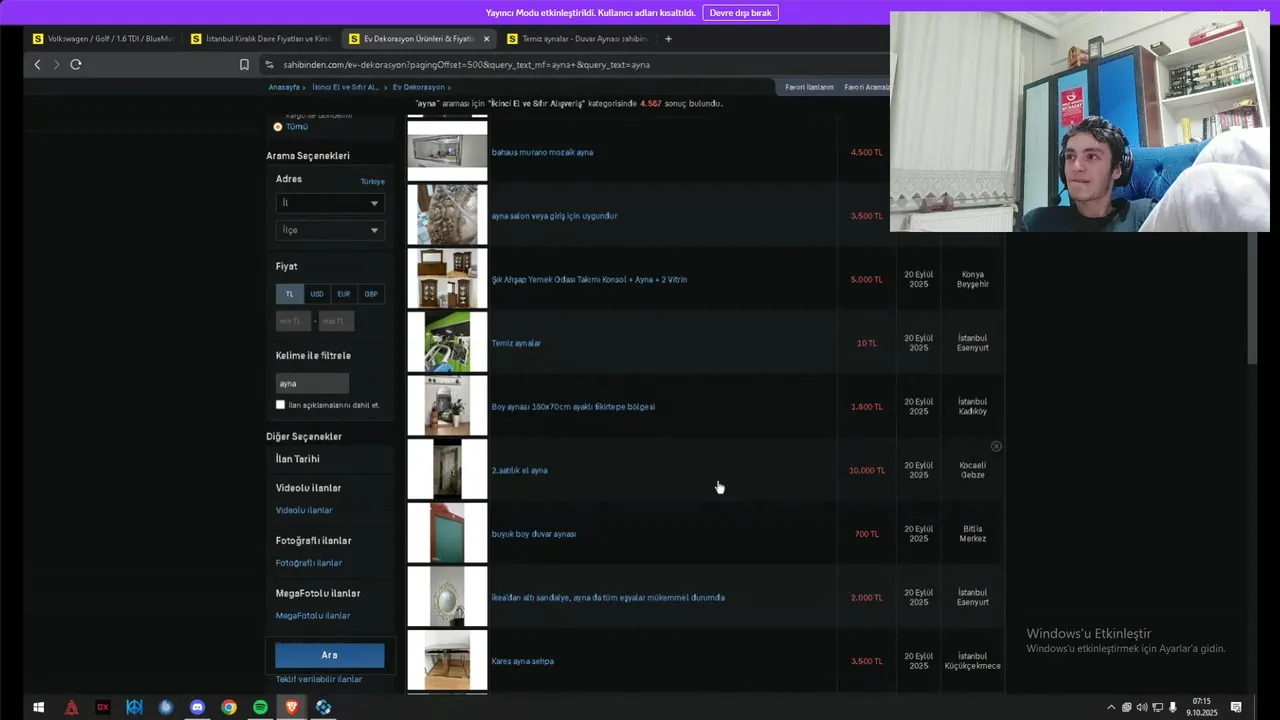Open a new tab with plus icon

pyautogui.click(x=668, y=39)
